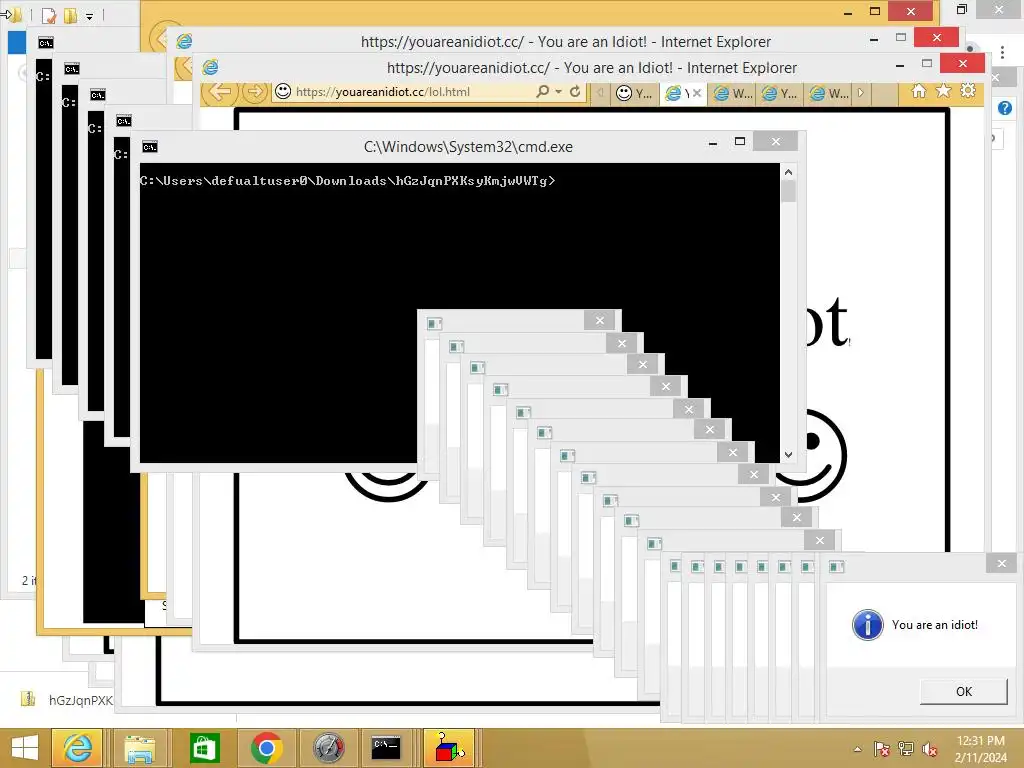Viewport: 1024px width, 768px height.
Task: Switch to the second IE-icon 'Y...' tab
Action: [780, 93]
